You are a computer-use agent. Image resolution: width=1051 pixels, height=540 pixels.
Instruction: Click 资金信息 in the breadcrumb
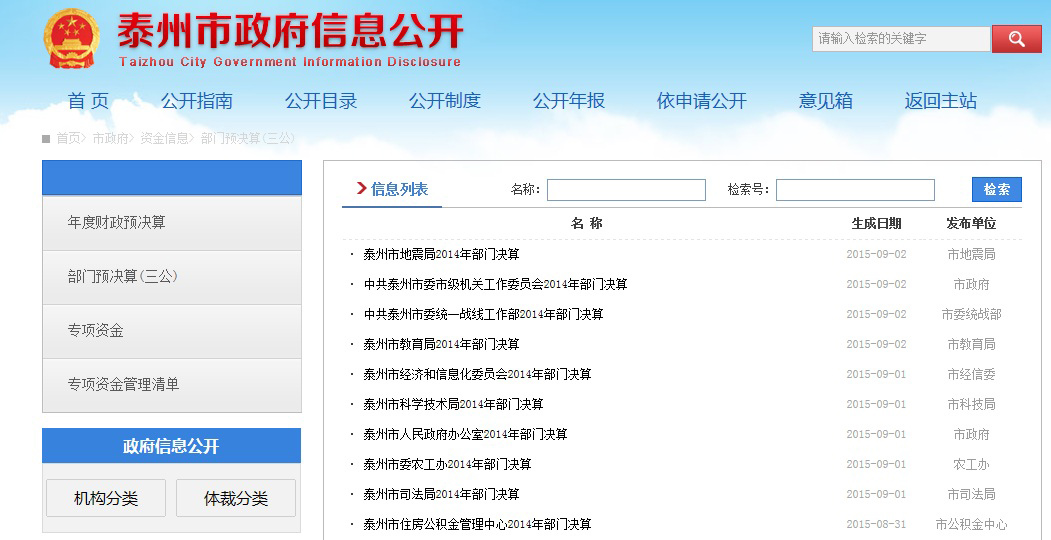pyautogui.click(x=164, y=138)
